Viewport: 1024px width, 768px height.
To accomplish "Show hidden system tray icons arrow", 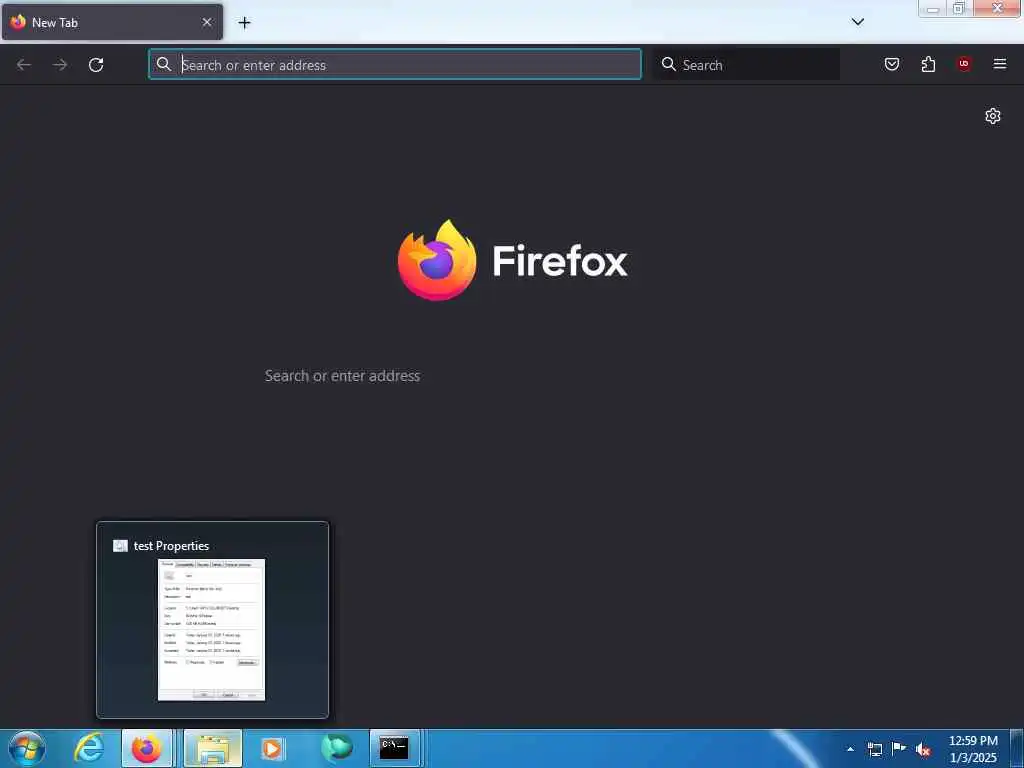I will click(x=850, y=749).
